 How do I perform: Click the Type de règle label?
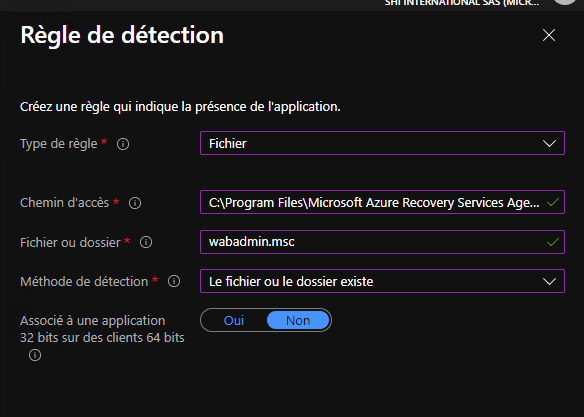[x=59, y=144]
